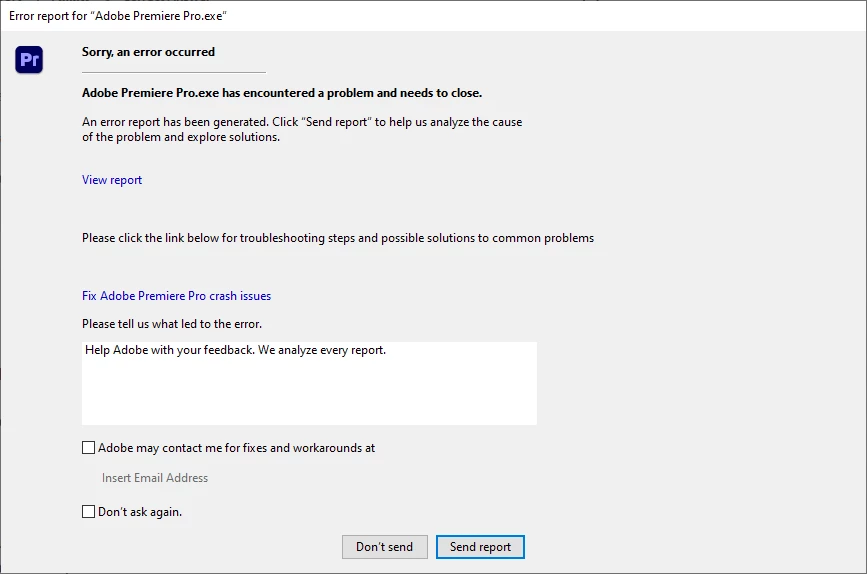867x574 pixels.
Task: Click the "Adobe may contact me for fixes" label
Action: 237,448
